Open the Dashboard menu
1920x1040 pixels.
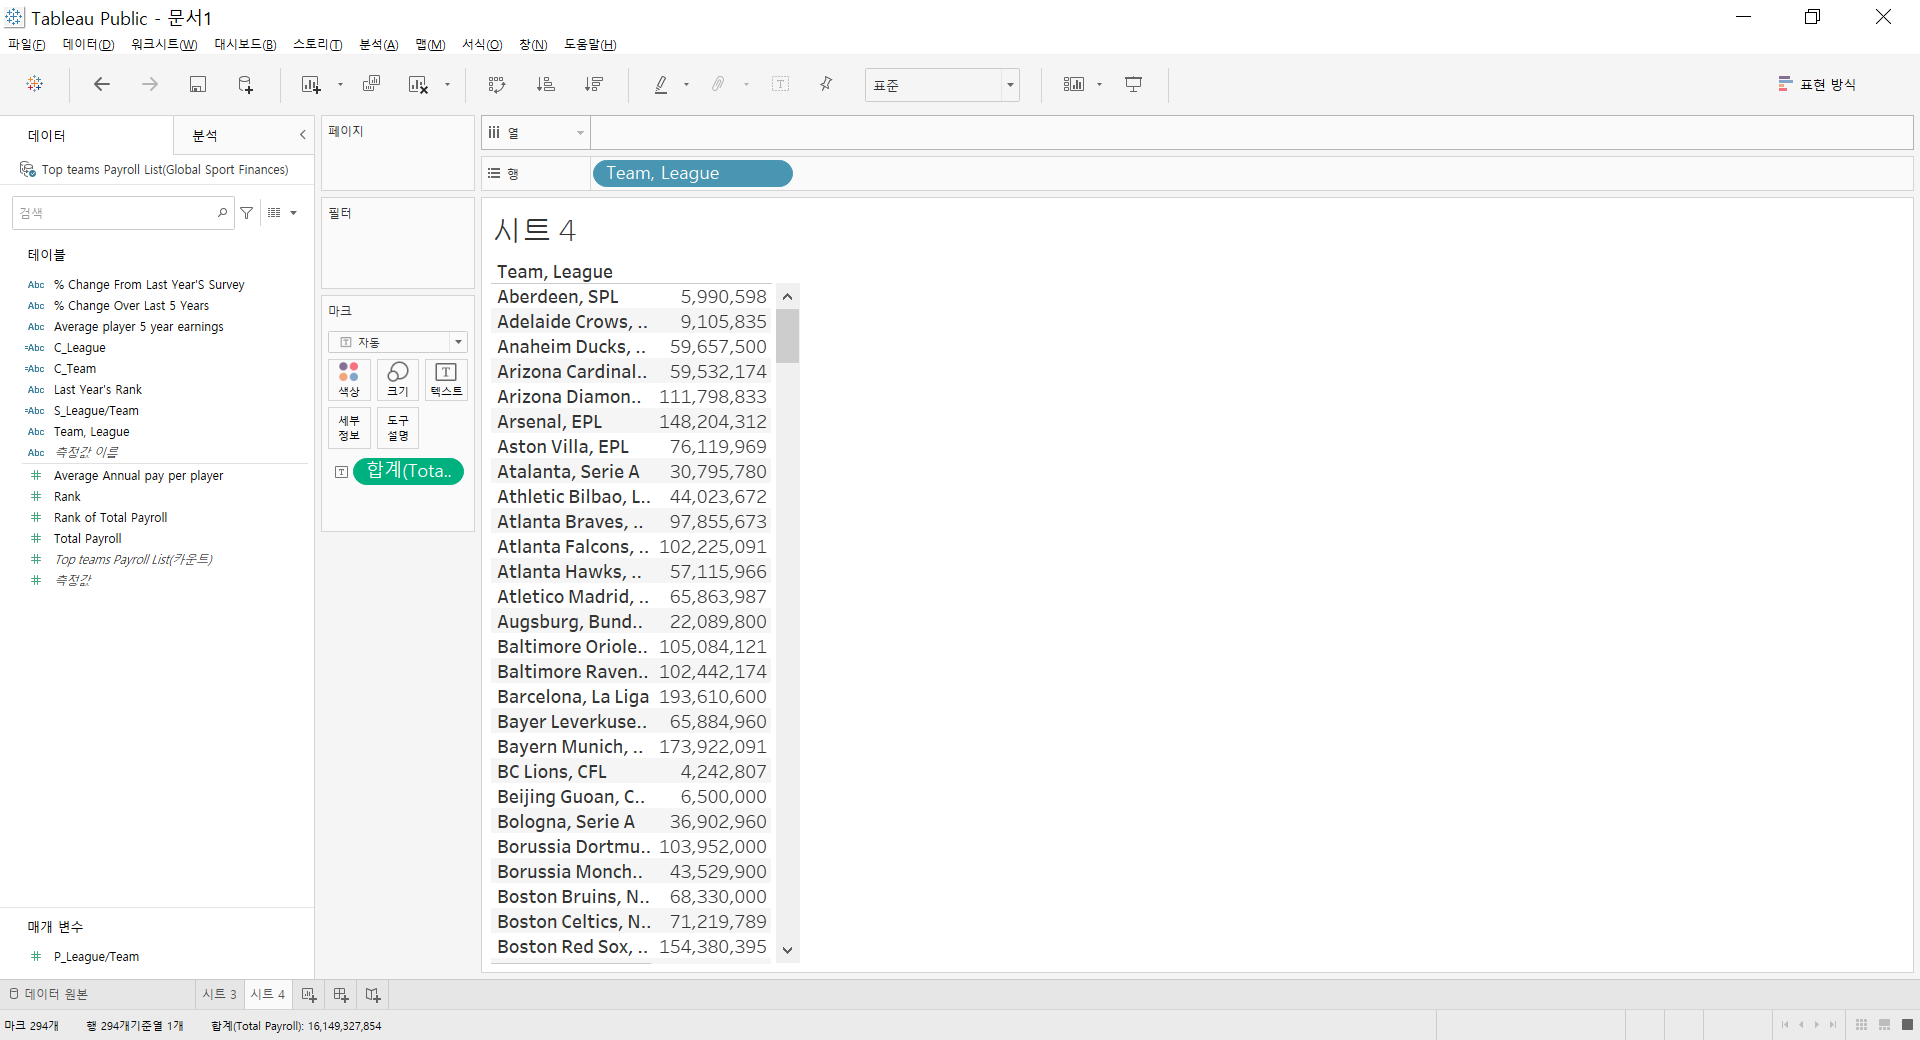click(x=245, y=45)
